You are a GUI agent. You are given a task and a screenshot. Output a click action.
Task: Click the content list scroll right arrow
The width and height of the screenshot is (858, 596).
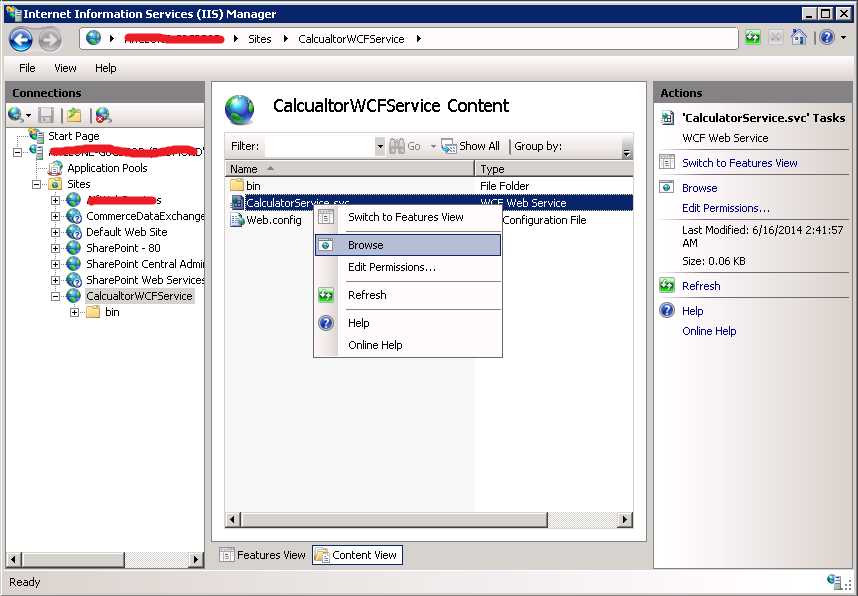625,519
